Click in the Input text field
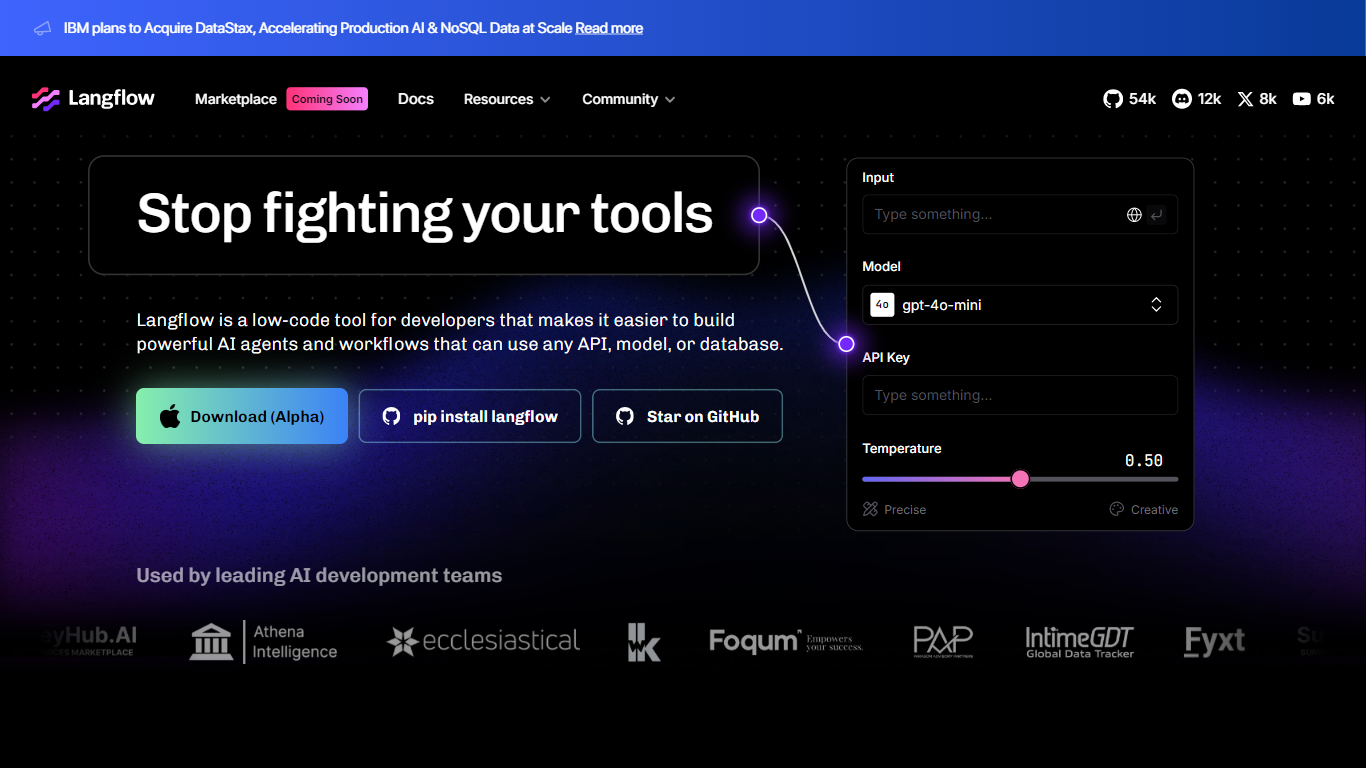Screen dimensions: 1366x768 tap(1020, 214)
